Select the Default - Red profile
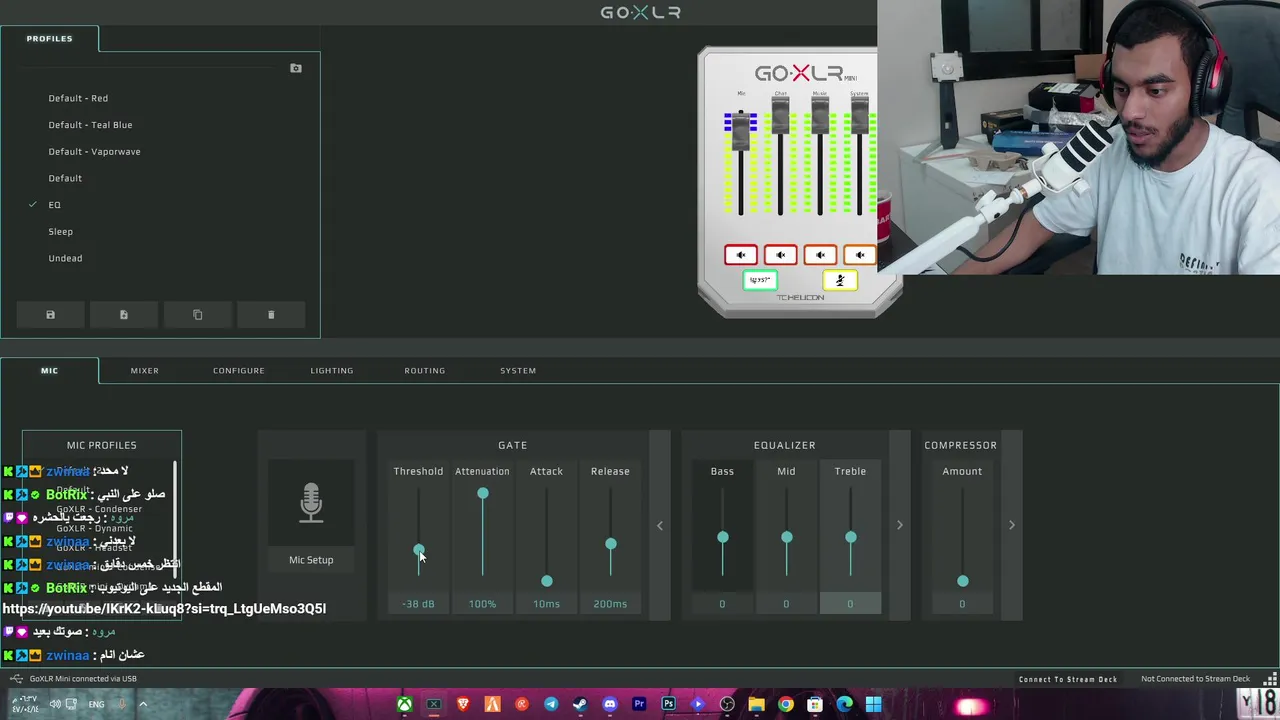 tap(78, 99)
